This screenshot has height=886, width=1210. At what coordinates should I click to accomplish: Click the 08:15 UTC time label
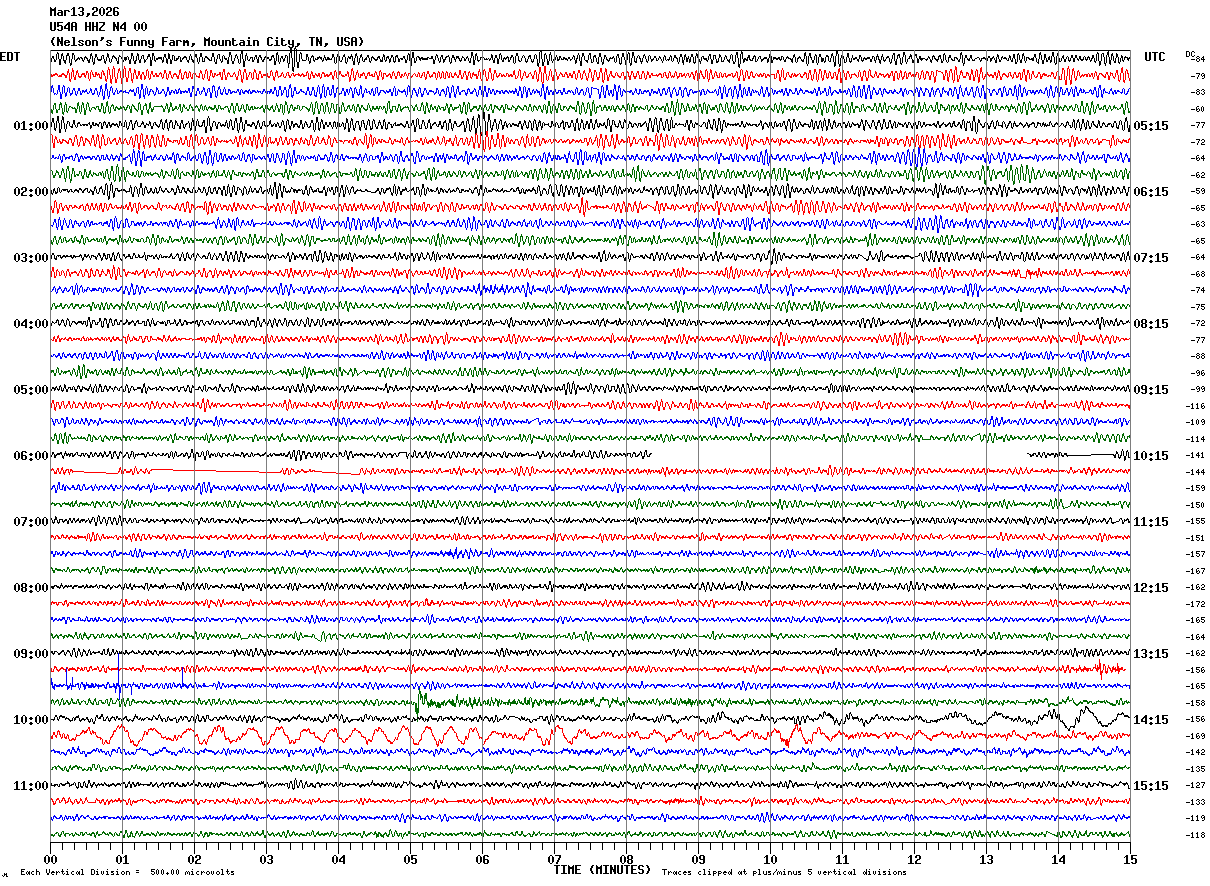click(1151, 324)
